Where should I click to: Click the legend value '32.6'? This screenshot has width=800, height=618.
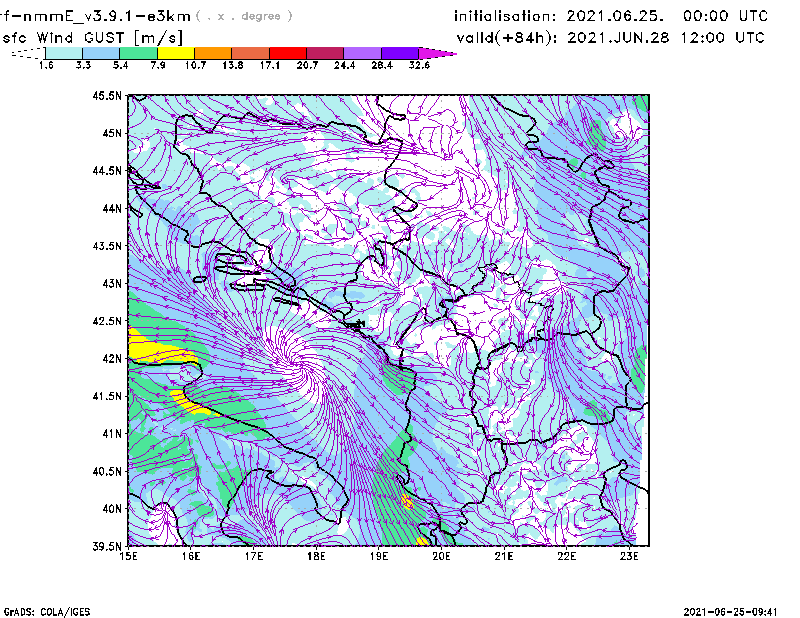click(x=419, y=65)
